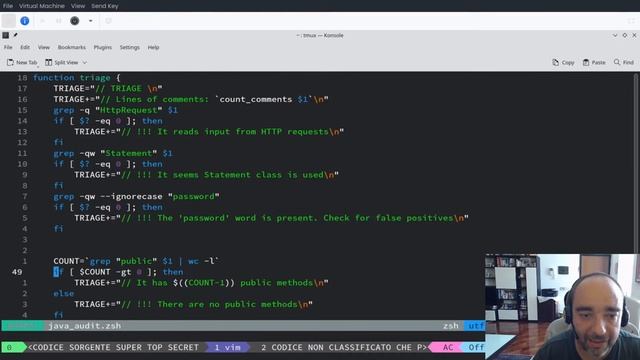This screenshot has width=640, height=360.
Task: Click relative line number 6 in gutter
Action: pyautogui.click(x=25, y=207)
